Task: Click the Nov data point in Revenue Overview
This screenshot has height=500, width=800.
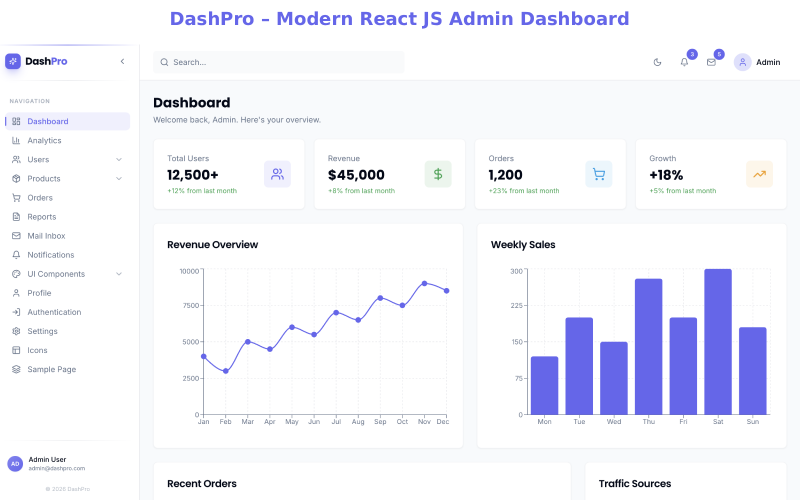Action: pos(424,283)
